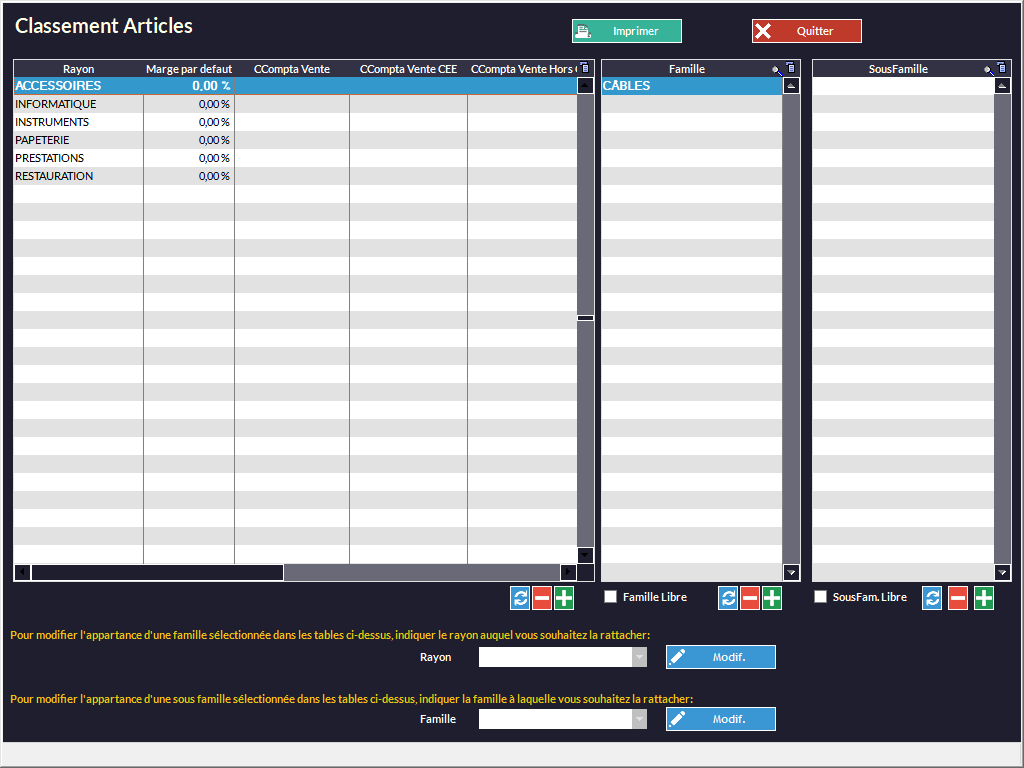The image size is (1024, 768).
Task: Click the Quitter button
Action: (x=806, y=31)
